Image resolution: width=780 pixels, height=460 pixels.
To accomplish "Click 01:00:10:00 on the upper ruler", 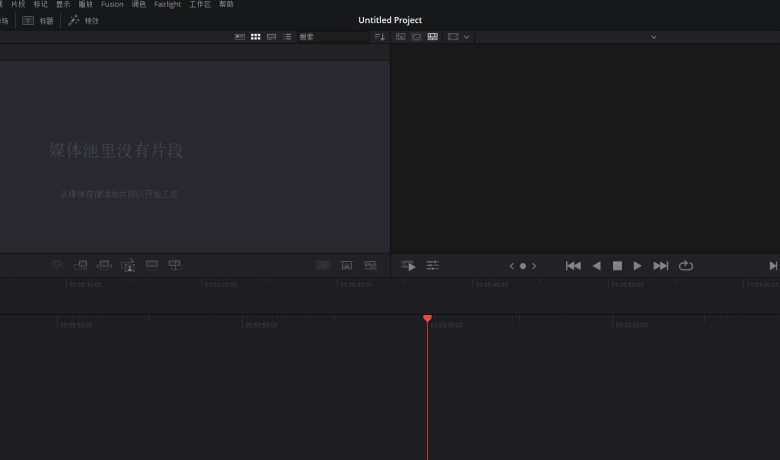I will pyautogui.click(x=86, y=285).
